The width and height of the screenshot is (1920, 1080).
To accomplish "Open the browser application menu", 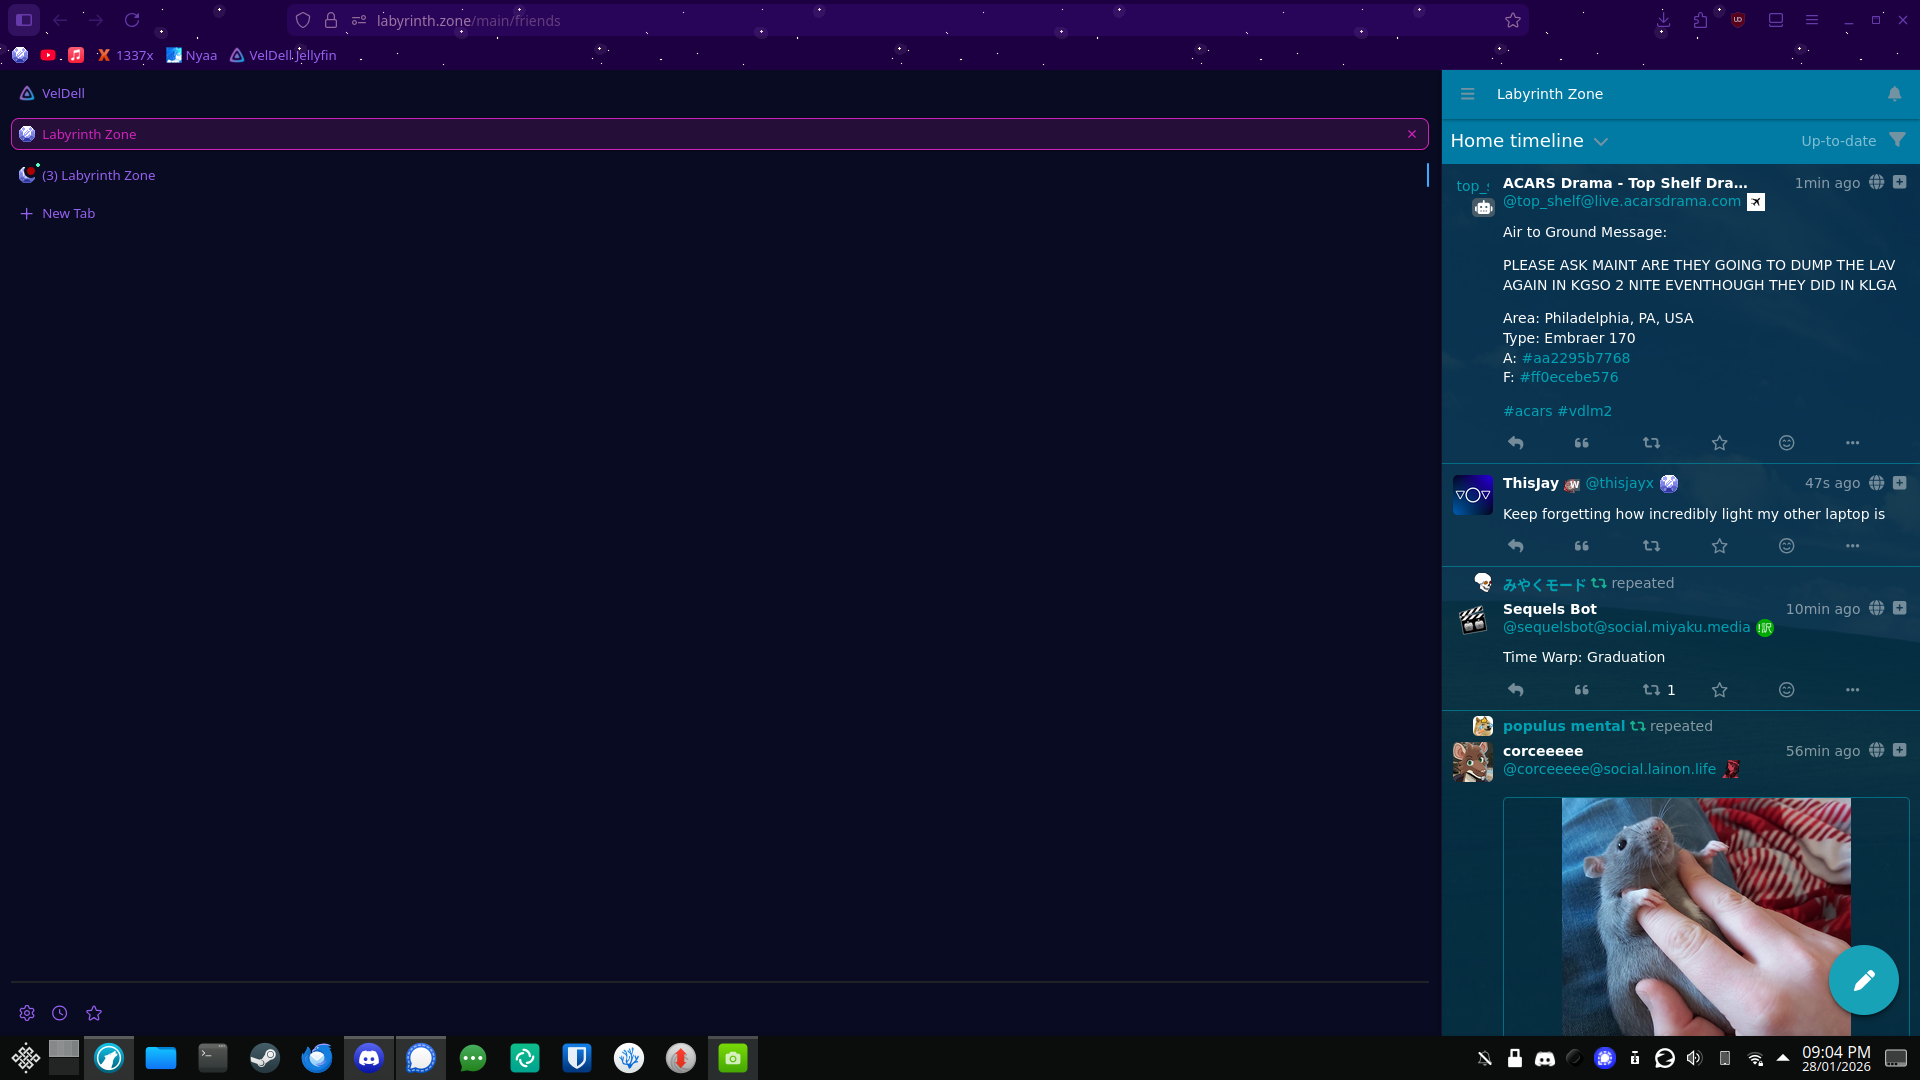I will click(1812, 20).
